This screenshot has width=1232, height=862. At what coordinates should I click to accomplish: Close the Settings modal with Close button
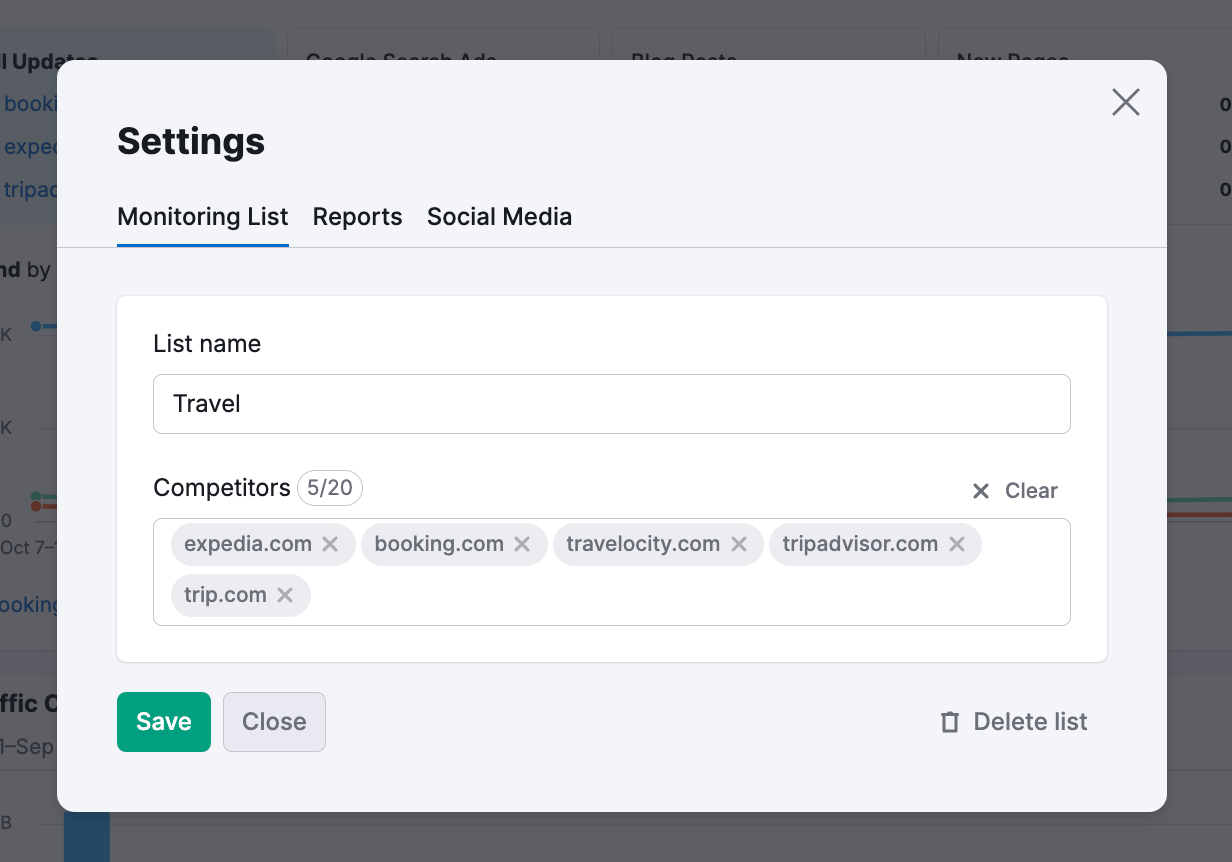click(274, 721)
